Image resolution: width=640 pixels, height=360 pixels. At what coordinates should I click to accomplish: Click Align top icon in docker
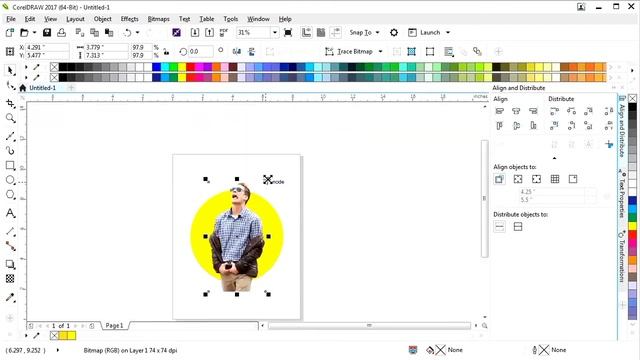pos(500,126)
